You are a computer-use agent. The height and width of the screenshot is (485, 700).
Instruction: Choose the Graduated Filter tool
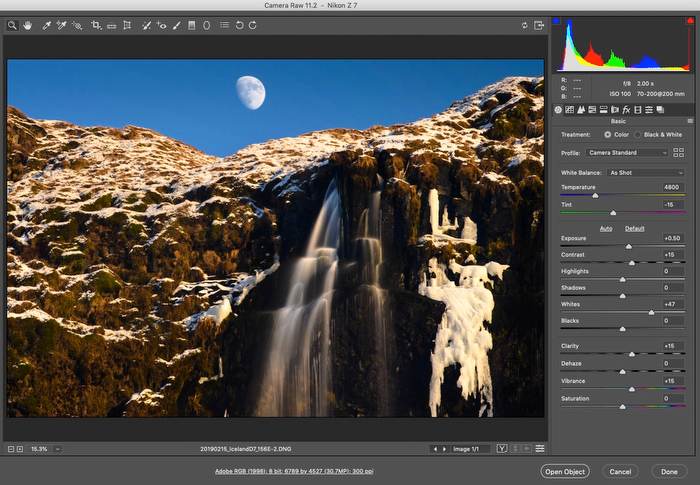coord(191,25)
